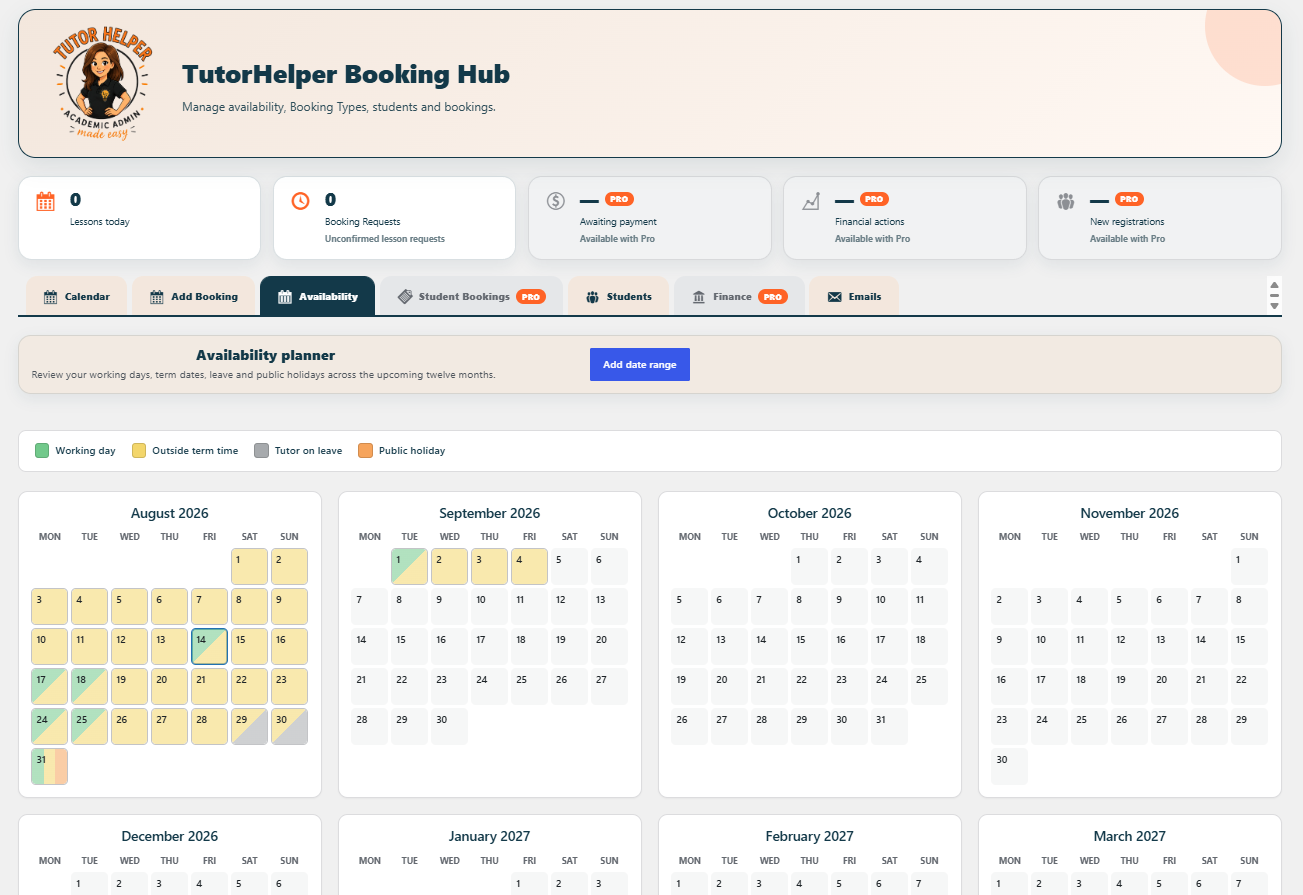1303x895 pixels.
Task: Select August 1 in the calendar
Action: click(x=249, y=567)
